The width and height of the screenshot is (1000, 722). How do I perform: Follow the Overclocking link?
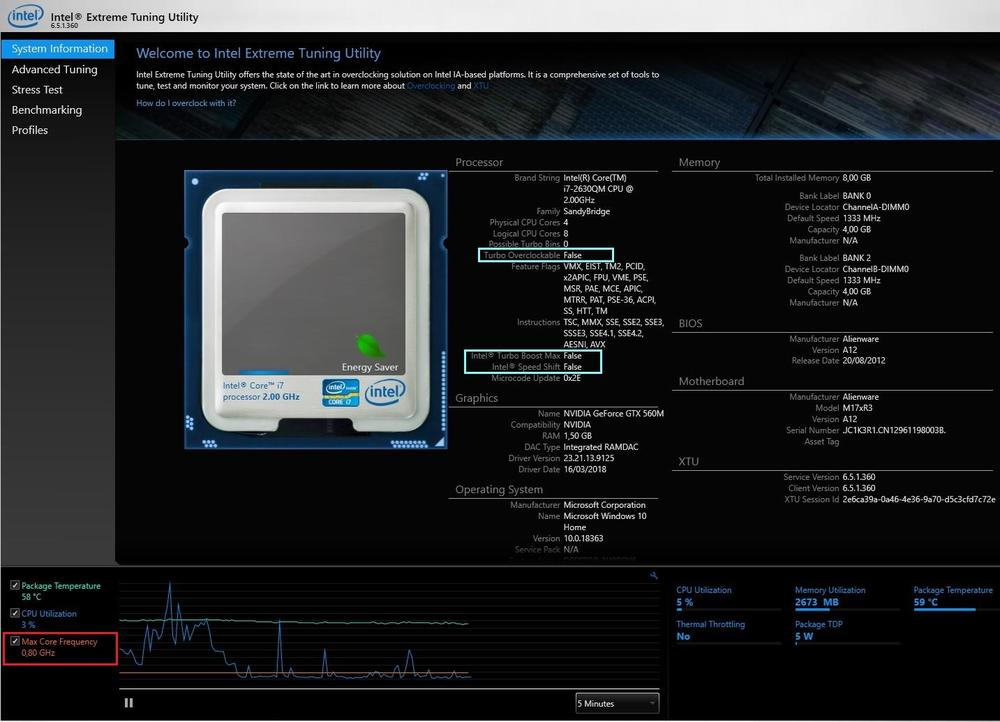tap(430, 86)
